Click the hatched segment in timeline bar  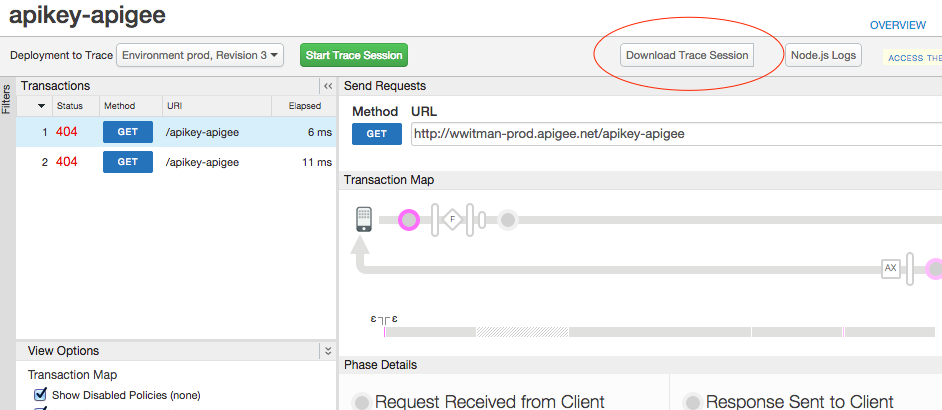(521, 331)
